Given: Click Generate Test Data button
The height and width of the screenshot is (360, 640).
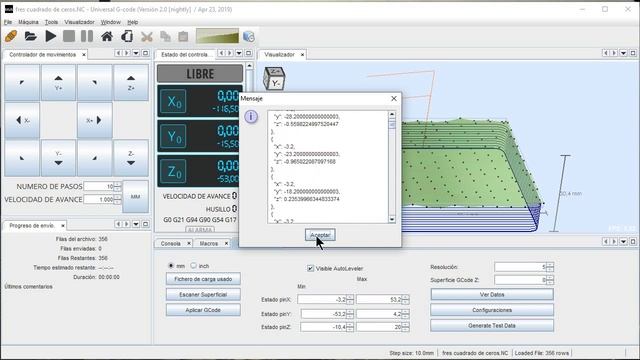Looking at the screenshot, I should click(492, 326).
